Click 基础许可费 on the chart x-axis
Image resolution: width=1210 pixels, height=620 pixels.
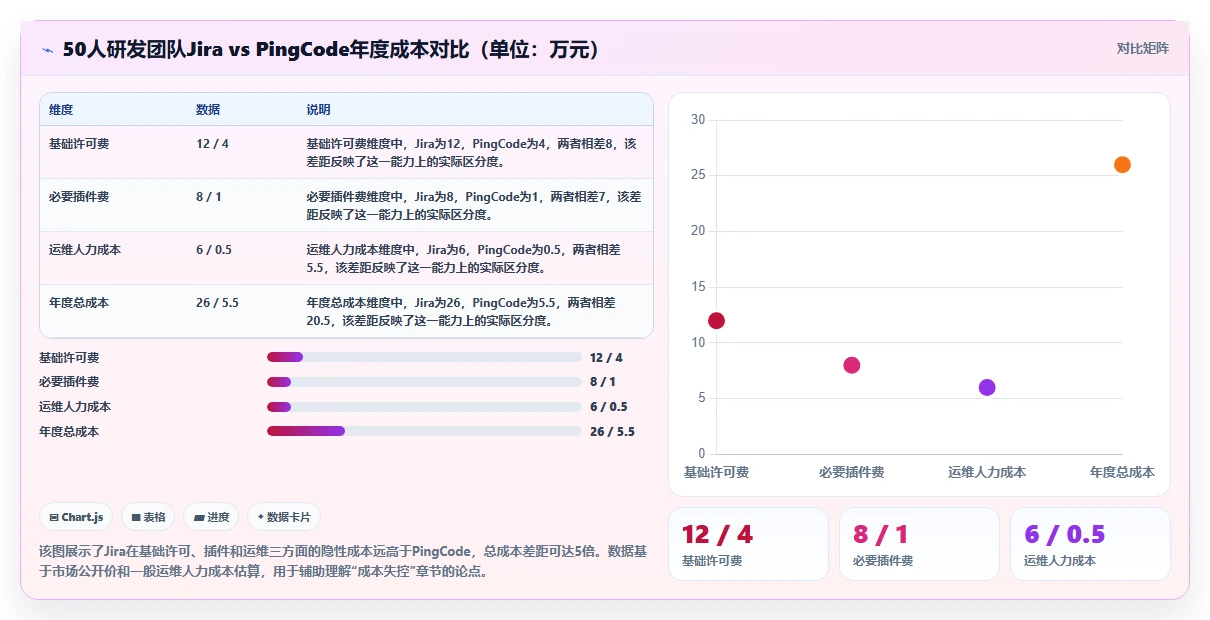pyautogui.click(x=716, y=472)
